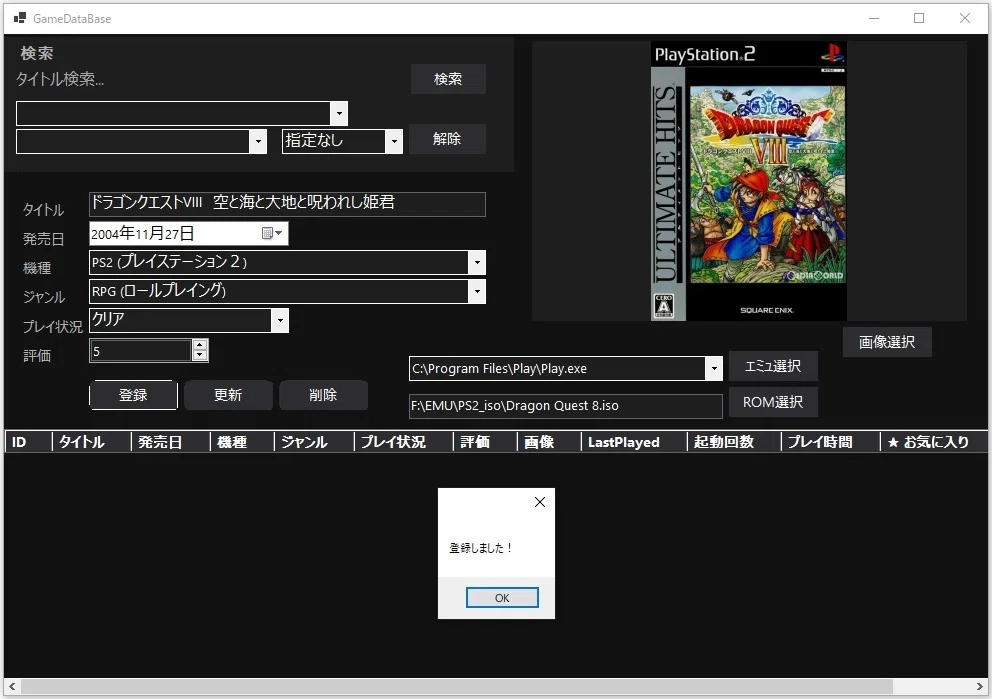Expand the ジャンル RPG dropdown arrow
The width and height of the screenshot is (992, 699).
click(x=477, y=292)
